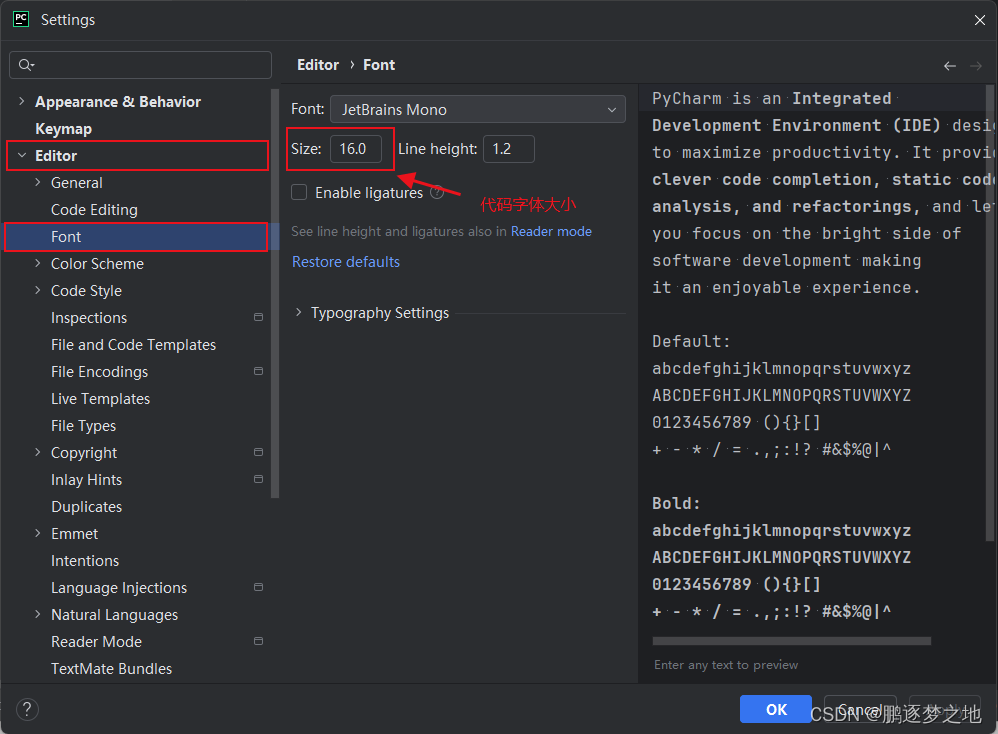Open the Duplicates settings page
This screenshot has width=998, height=734.
click(87, 507)
